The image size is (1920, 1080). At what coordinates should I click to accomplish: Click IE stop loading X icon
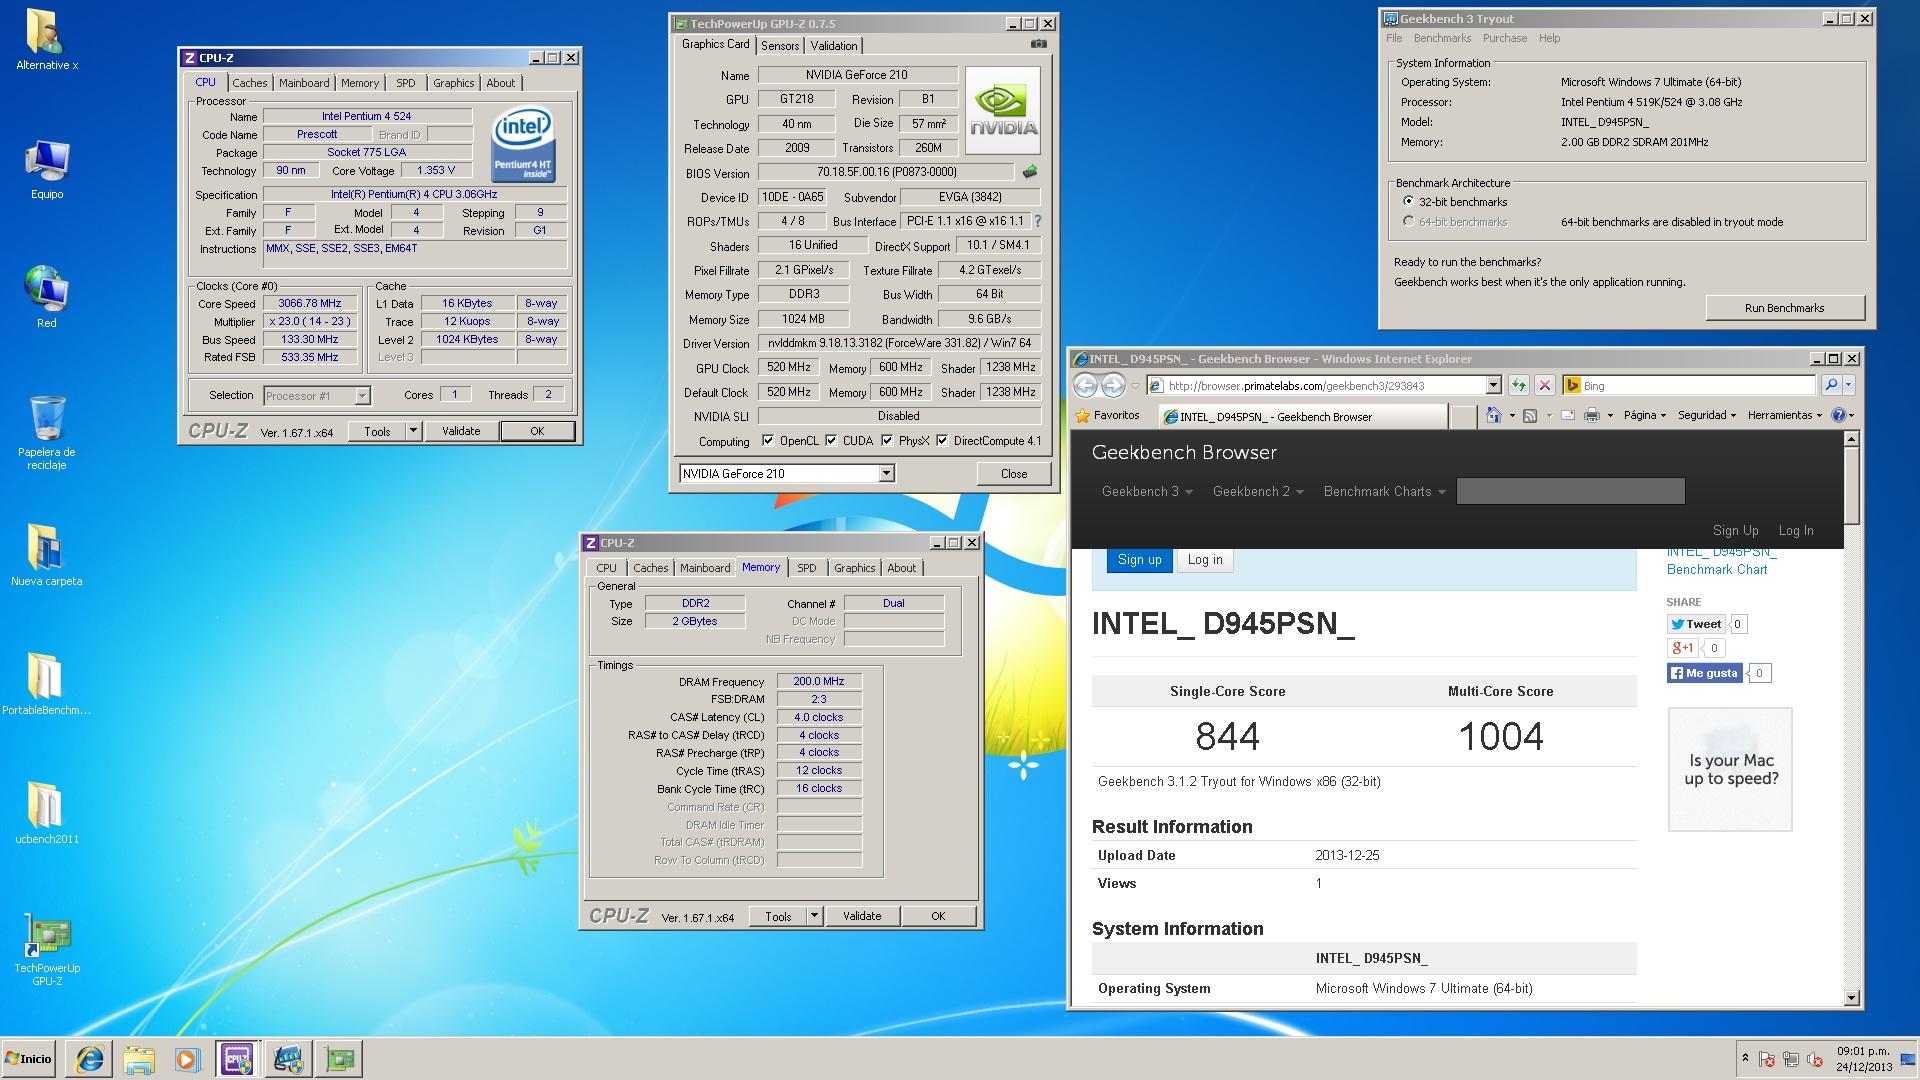[x=1544, y=385]
